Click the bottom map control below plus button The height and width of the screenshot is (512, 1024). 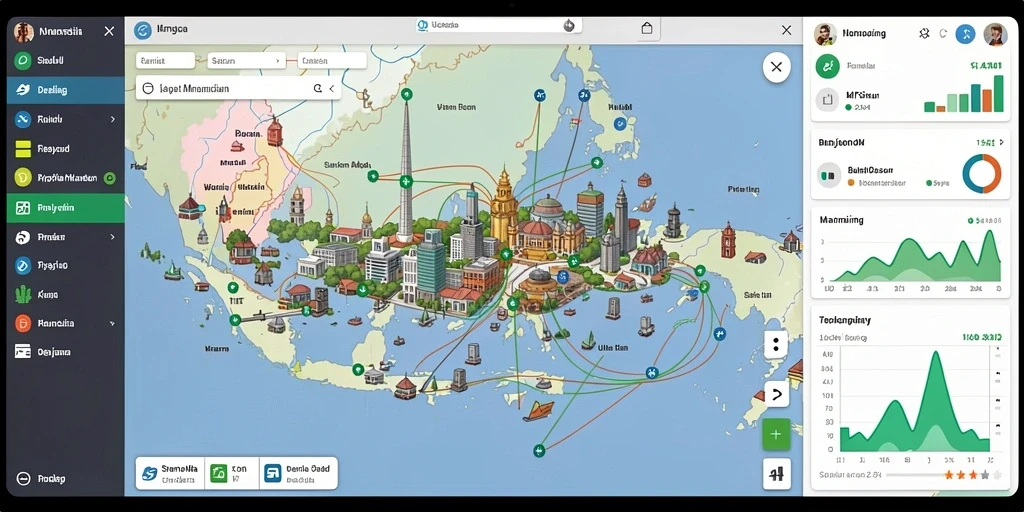point(776,474)
